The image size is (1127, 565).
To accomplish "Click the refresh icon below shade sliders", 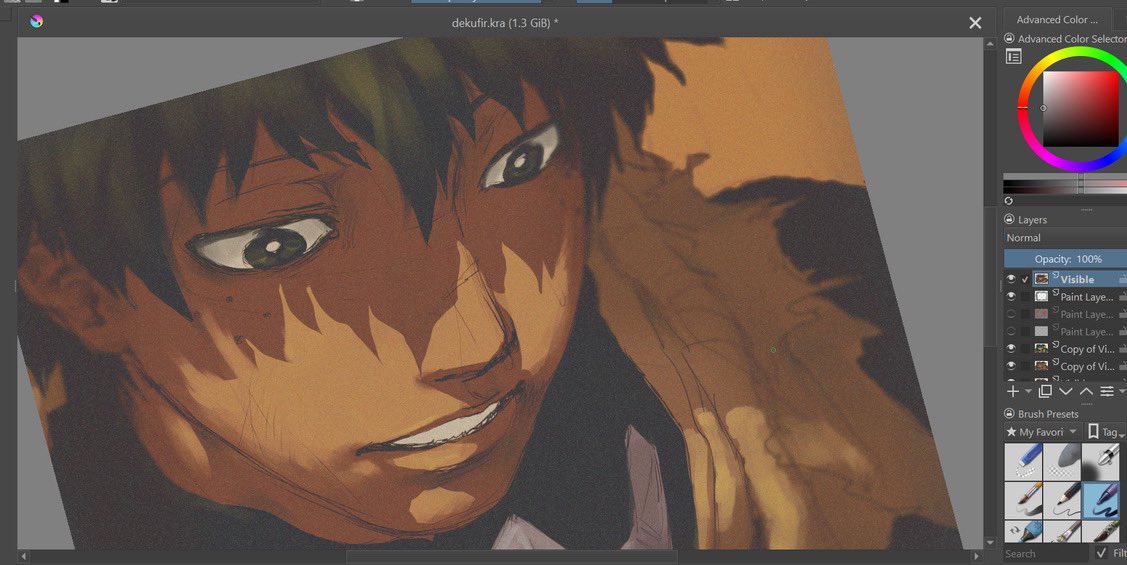I will click(x=1008, y=201).
